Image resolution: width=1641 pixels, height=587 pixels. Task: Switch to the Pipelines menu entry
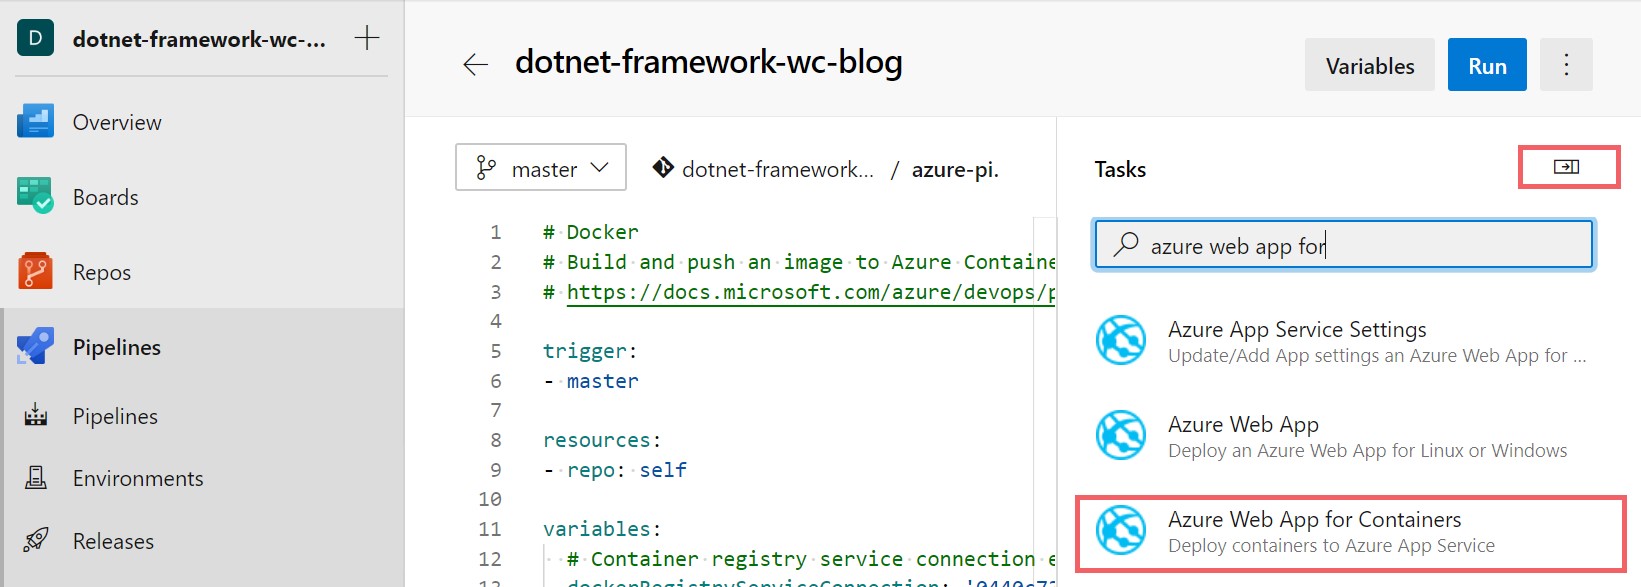(x=114, y=416)
